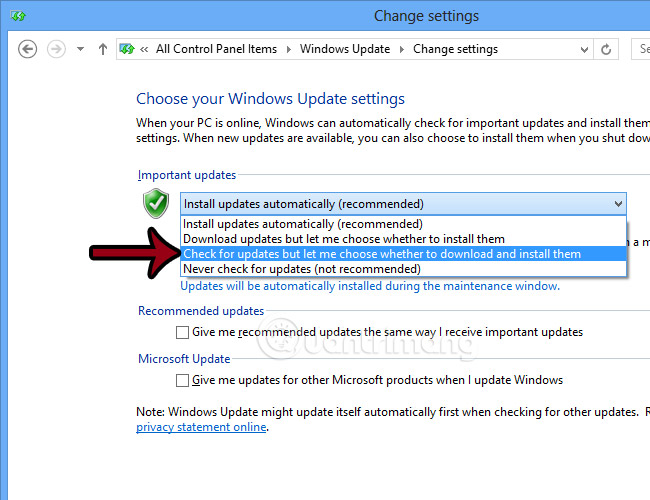650x500 pixels.
Task: Click the Important updates section label
Action: click(x=187, y=175)
